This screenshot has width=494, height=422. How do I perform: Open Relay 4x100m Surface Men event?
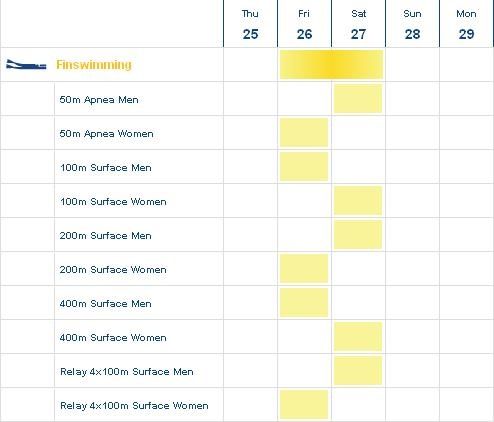[x=127, y=372]
